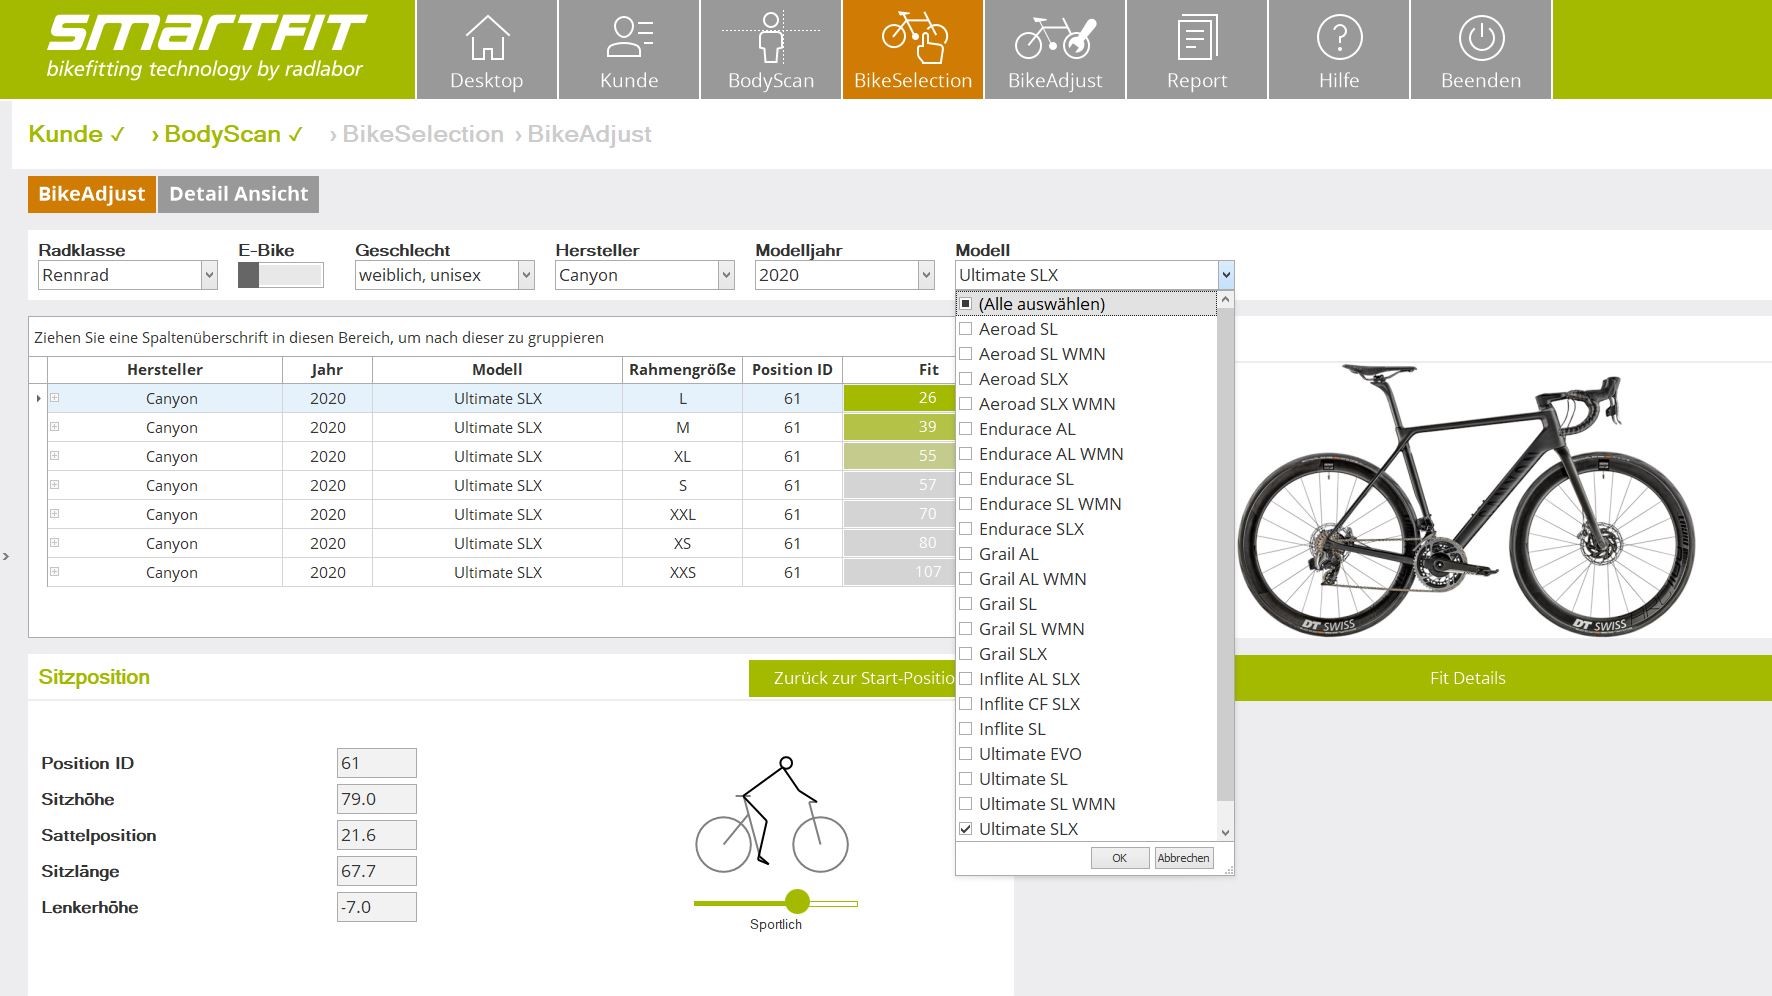Check the Endurace AL option
Screen dimensions: 1772x996
click(966, 429)
